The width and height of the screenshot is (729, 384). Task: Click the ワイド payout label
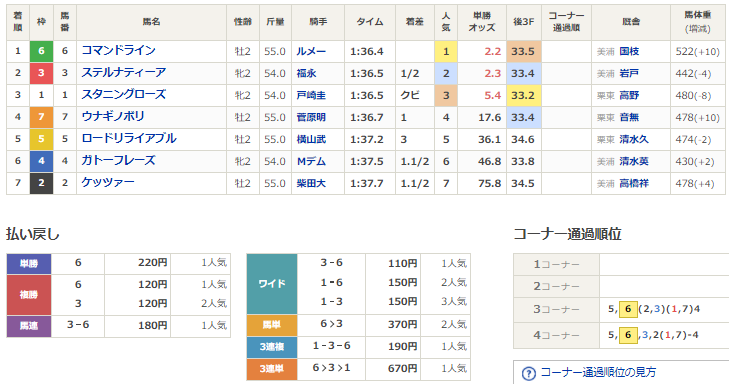pos(272,284)
